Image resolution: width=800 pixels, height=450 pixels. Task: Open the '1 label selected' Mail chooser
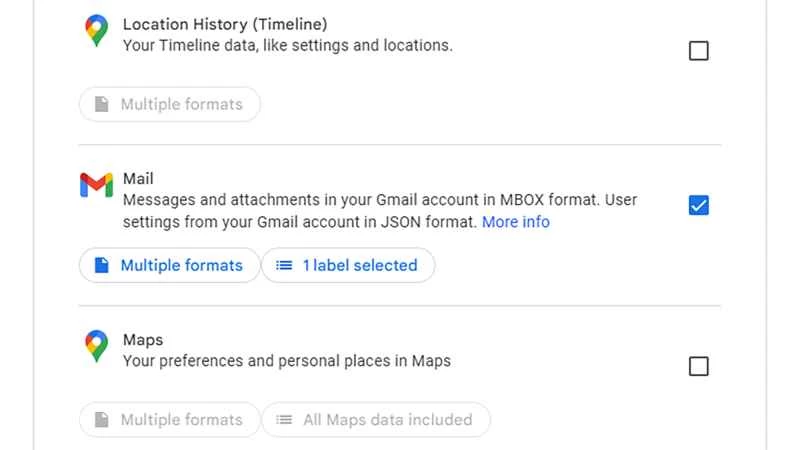pyautogui.click(x=348, y=265)
